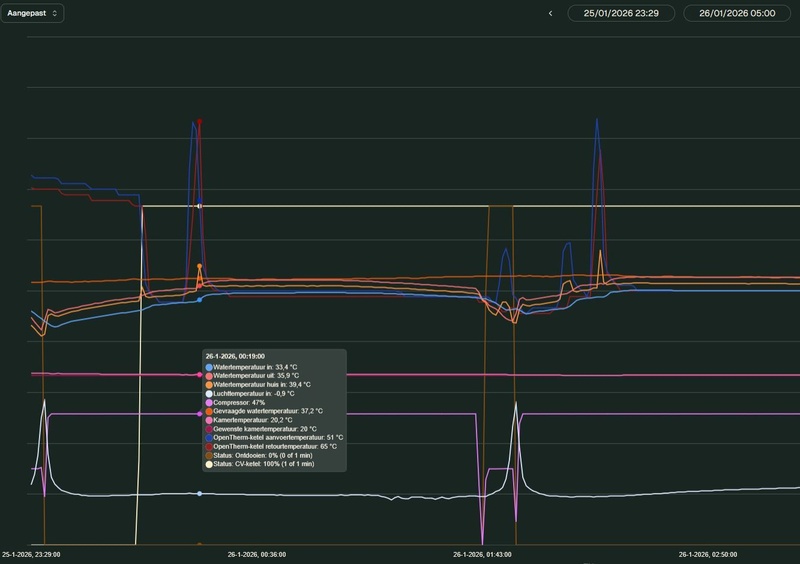
Task: Go to previous time period arrow
Action: click(x=550, y=13)
